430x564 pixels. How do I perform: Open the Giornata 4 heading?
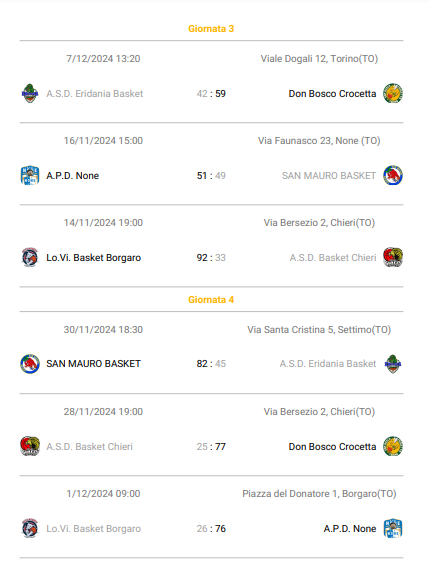[211, 300]
